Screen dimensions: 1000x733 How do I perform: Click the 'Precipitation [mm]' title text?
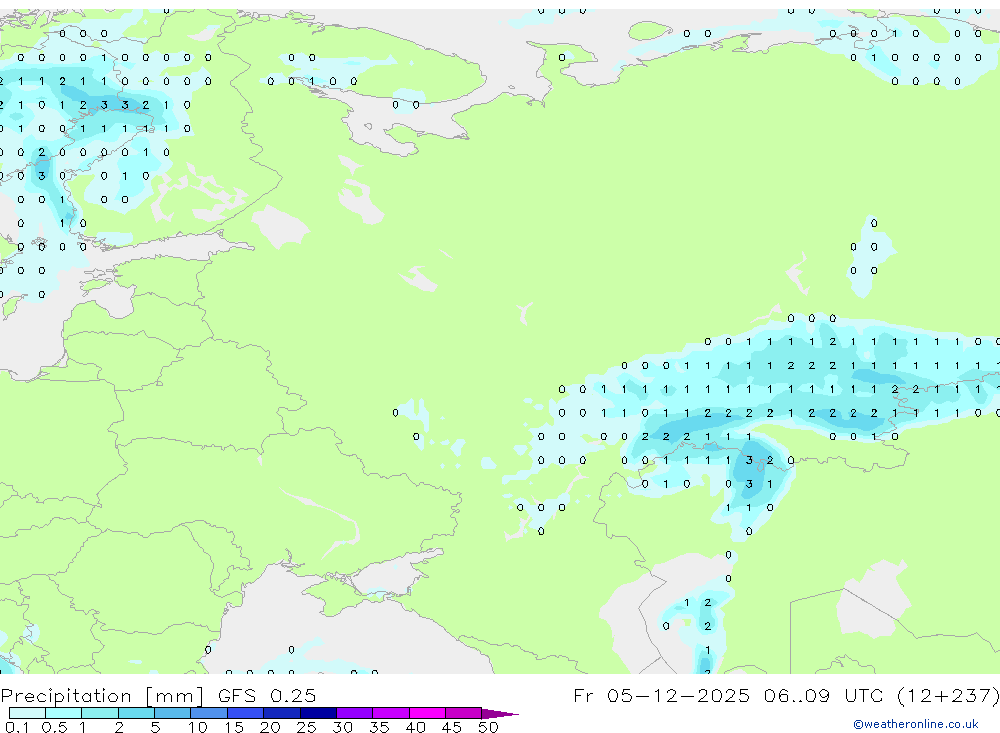pyautogui.click(x=102, y=695)
